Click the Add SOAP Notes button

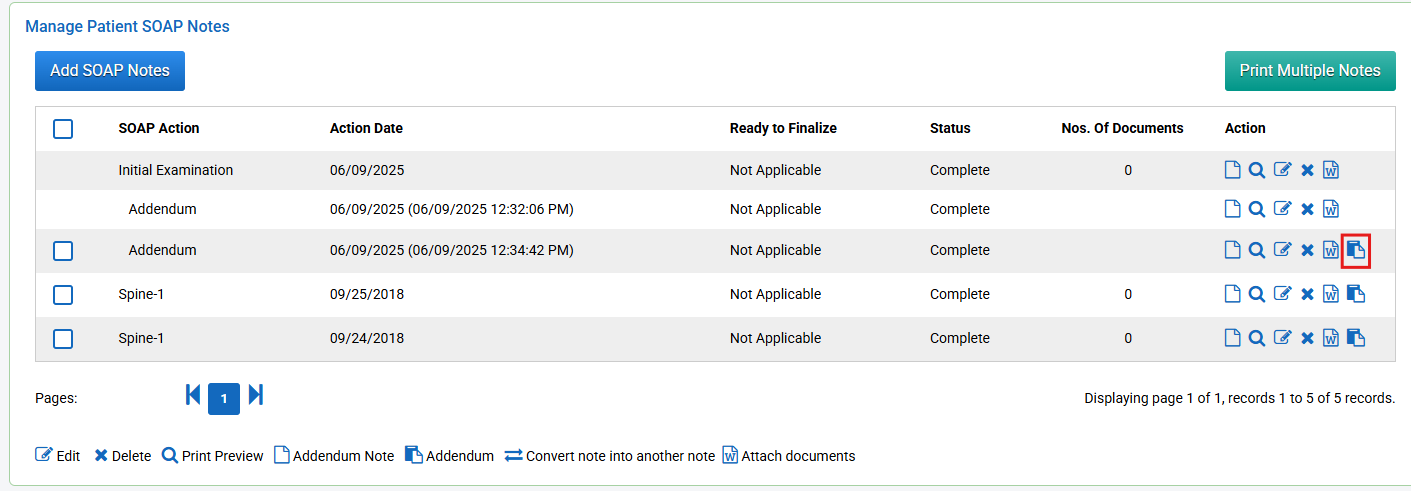tap(110, 71)
